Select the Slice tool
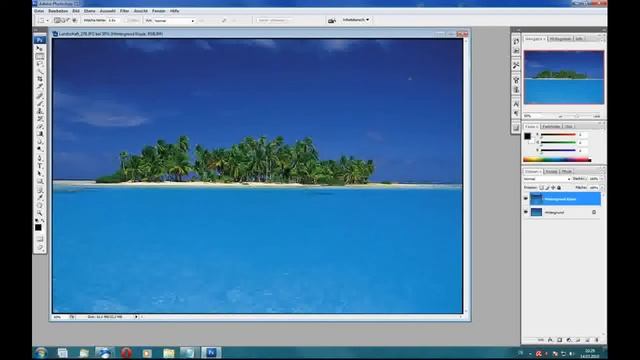The width and height of the screenshot is (640, 360). click(40, 87)
